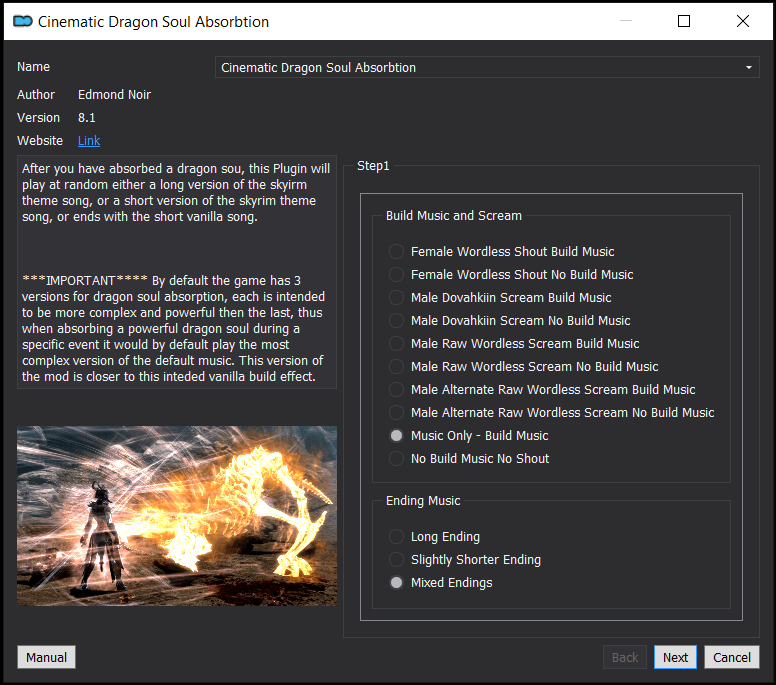The width and height of the screenshot is (776, 685).
Task: Open the mod website Link
Action: tap(89, 141)
